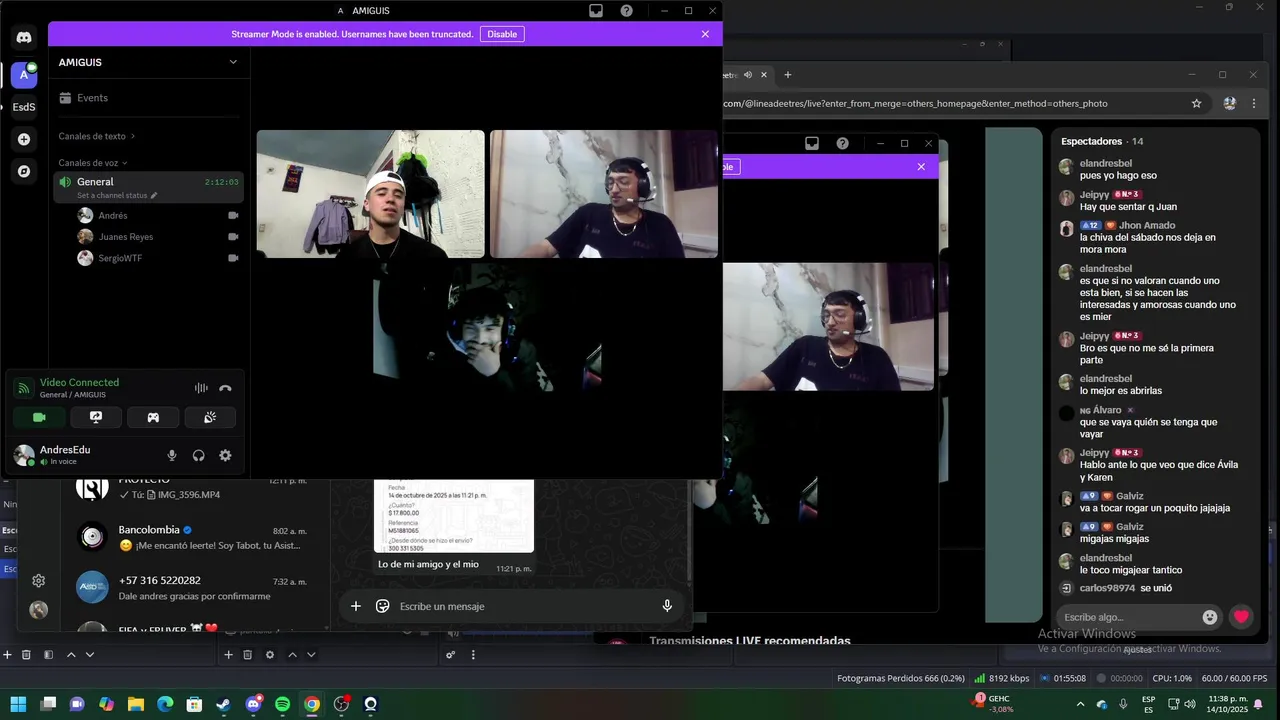1280x720 pixels.
Task: Open Discord user settings gear
Action: click(225, 455)
